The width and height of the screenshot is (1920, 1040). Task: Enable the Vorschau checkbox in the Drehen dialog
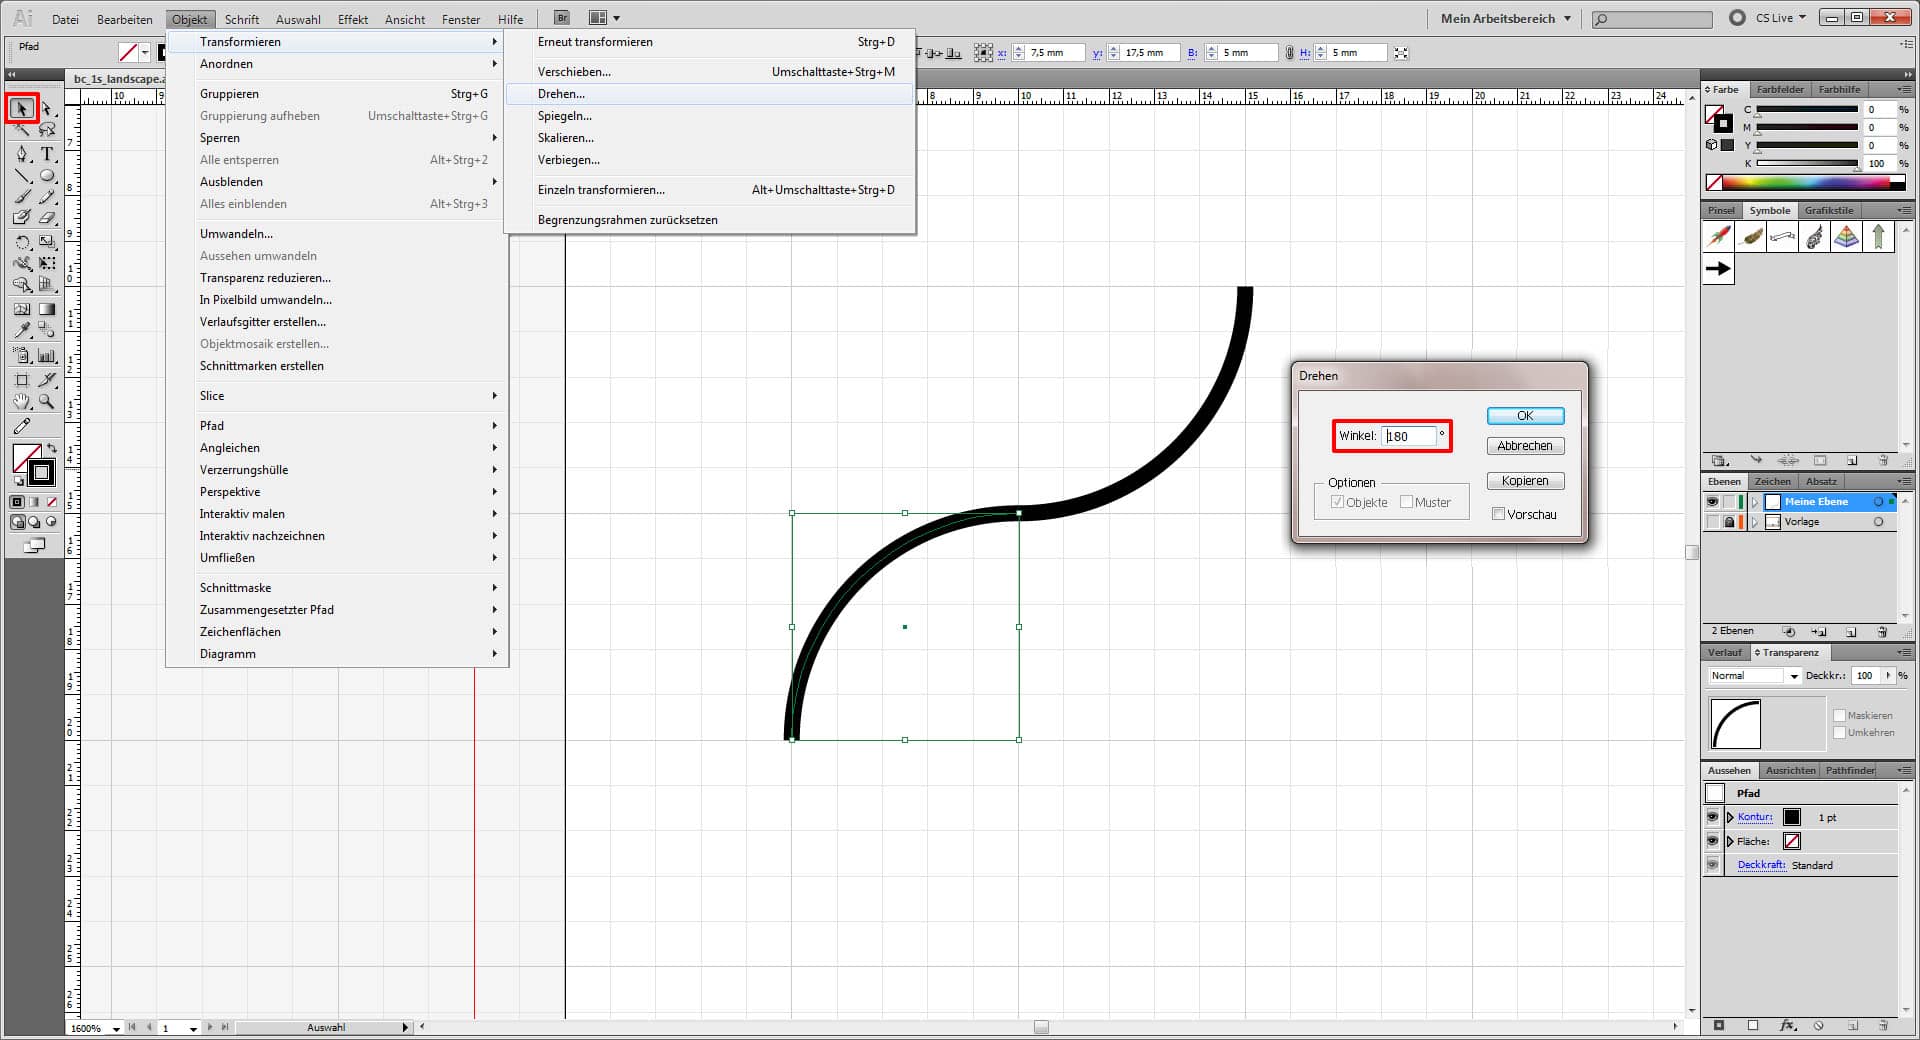(x=1498, y=514)
